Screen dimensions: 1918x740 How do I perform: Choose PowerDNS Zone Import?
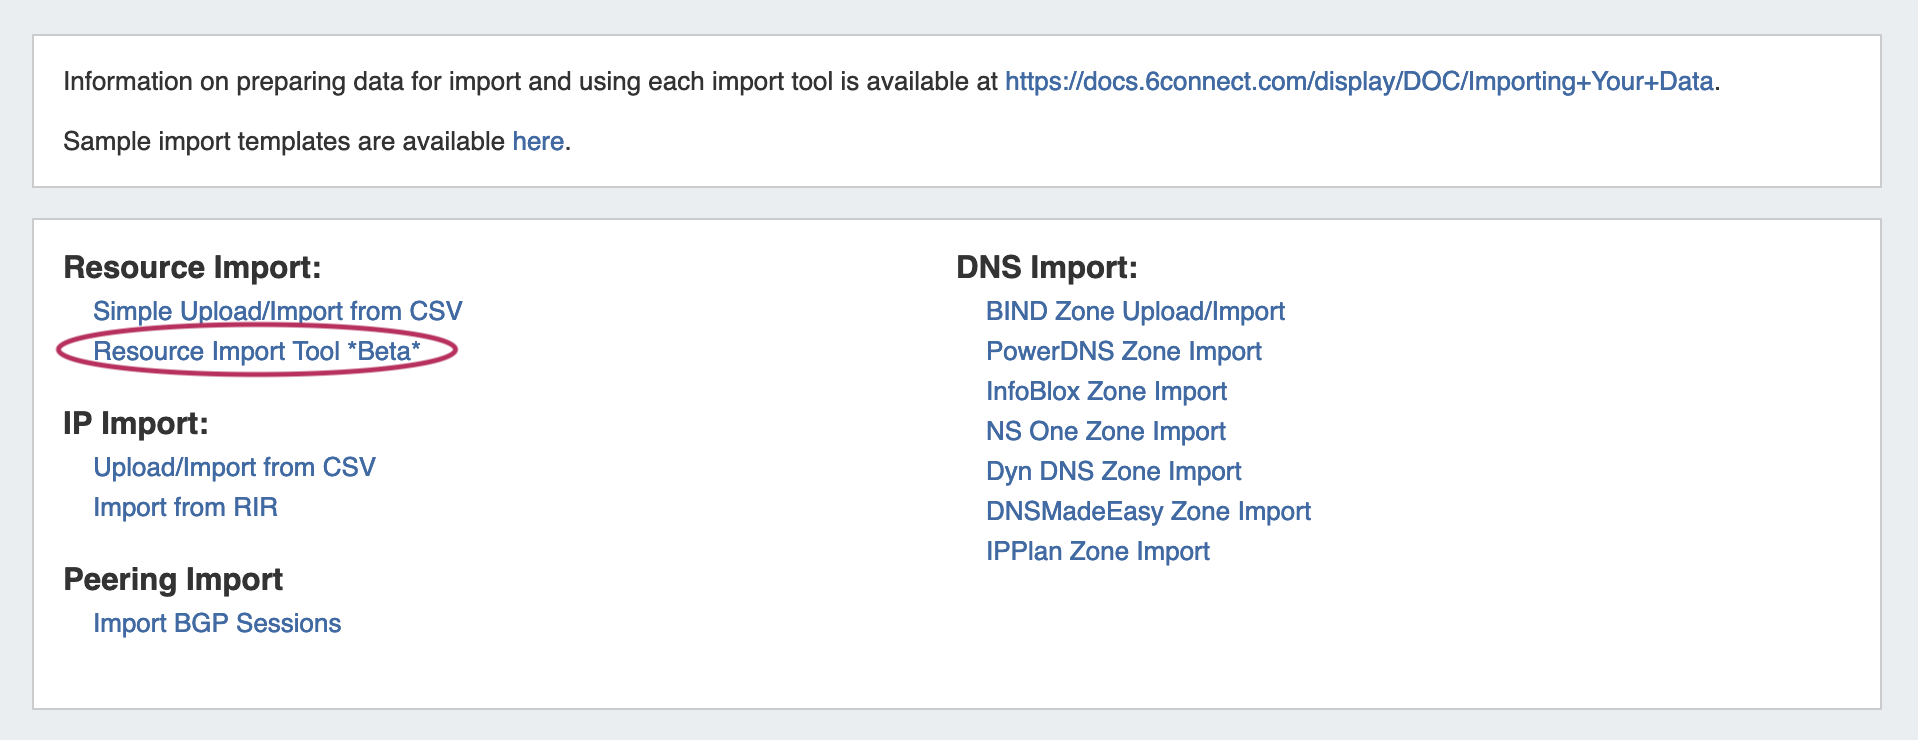[x=1123, y=352]
